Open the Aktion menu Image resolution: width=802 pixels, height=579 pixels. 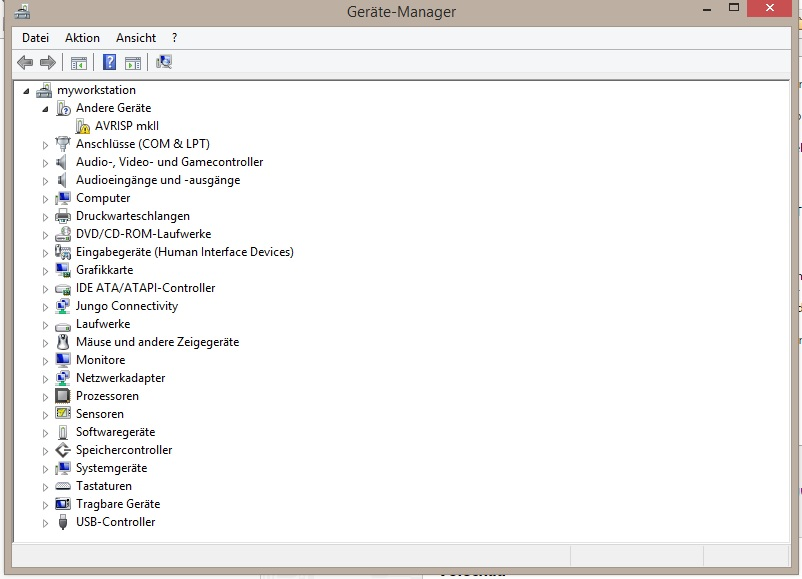pos(82,38)
